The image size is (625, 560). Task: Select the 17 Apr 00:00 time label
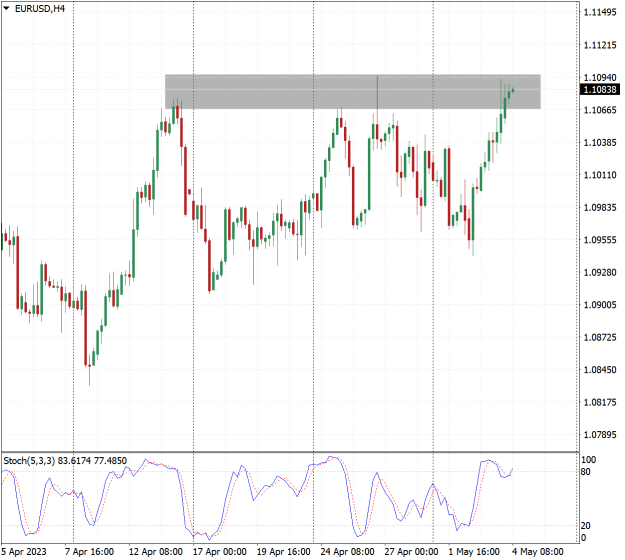pos(220,552)
